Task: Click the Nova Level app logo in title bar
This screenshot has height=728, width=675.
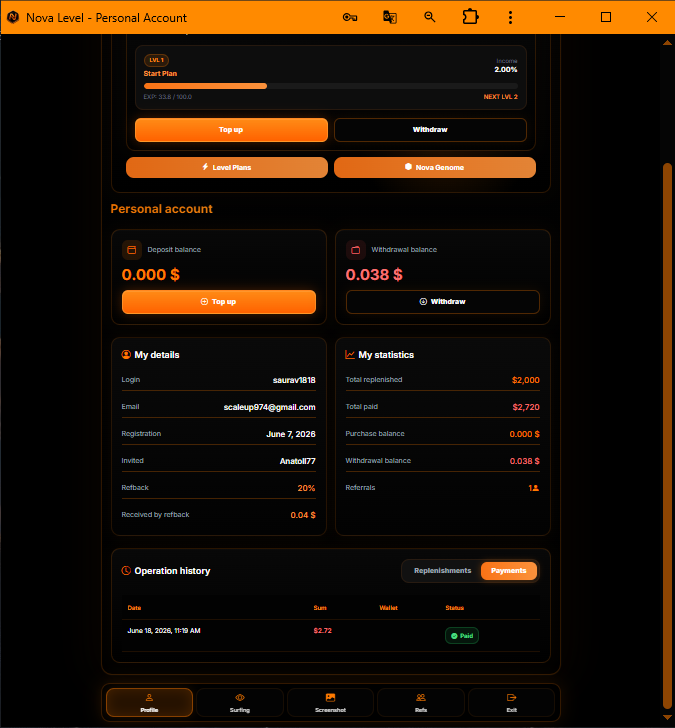Action: click(13, 18)
